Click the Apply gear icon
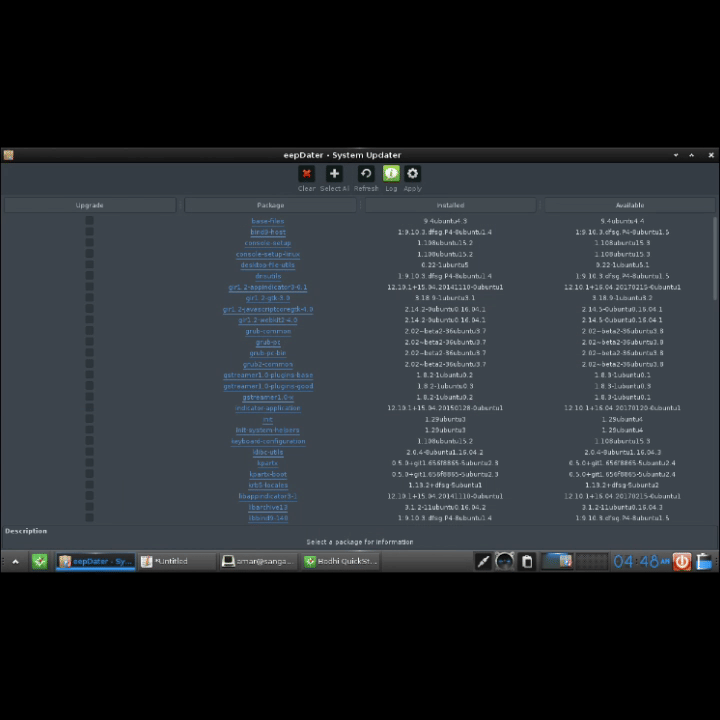This screenshot has width=720, height=720. click(x=412, y=174)
